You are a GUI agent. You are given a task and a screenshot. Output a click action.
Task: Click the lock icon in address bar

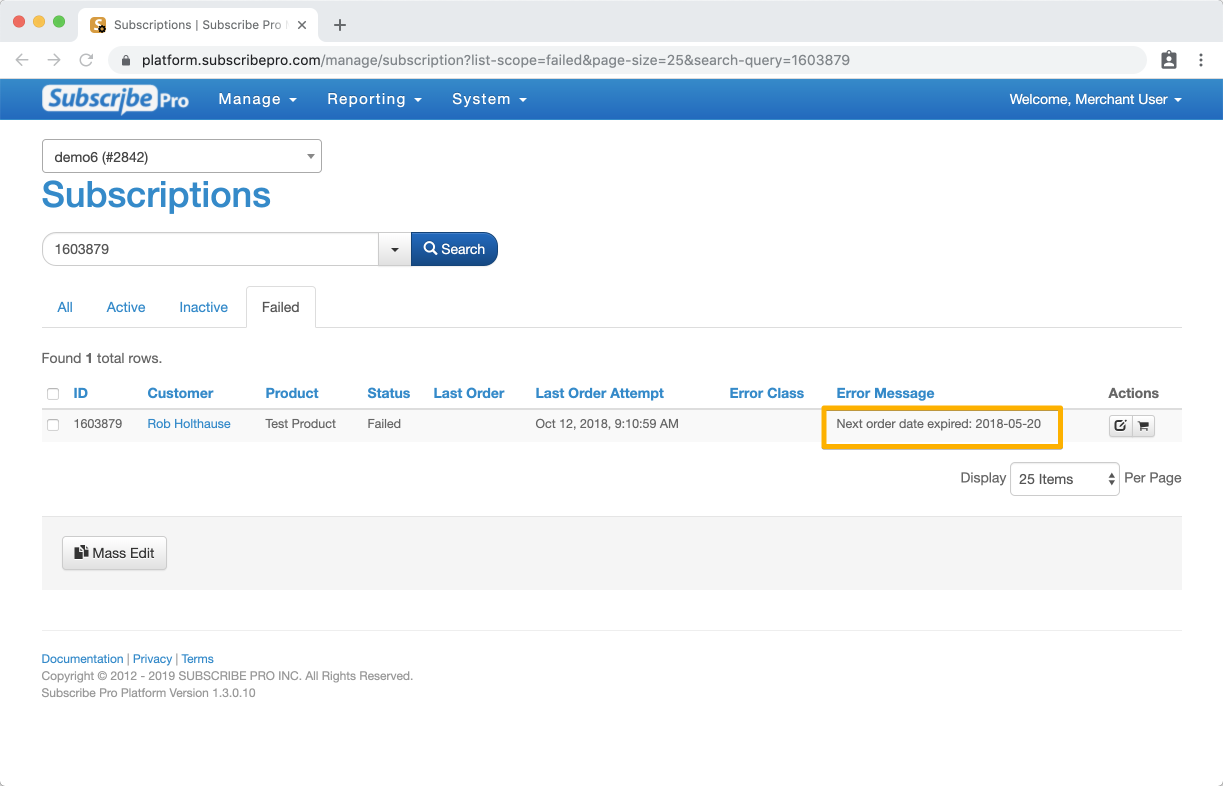click(126, 60)
